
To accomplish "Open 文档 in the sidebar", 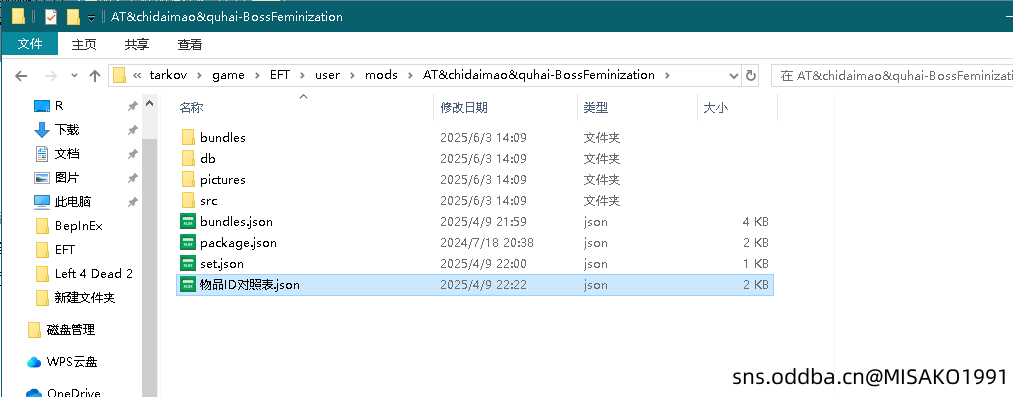I will pyautogui.click(x=67, y=154).
